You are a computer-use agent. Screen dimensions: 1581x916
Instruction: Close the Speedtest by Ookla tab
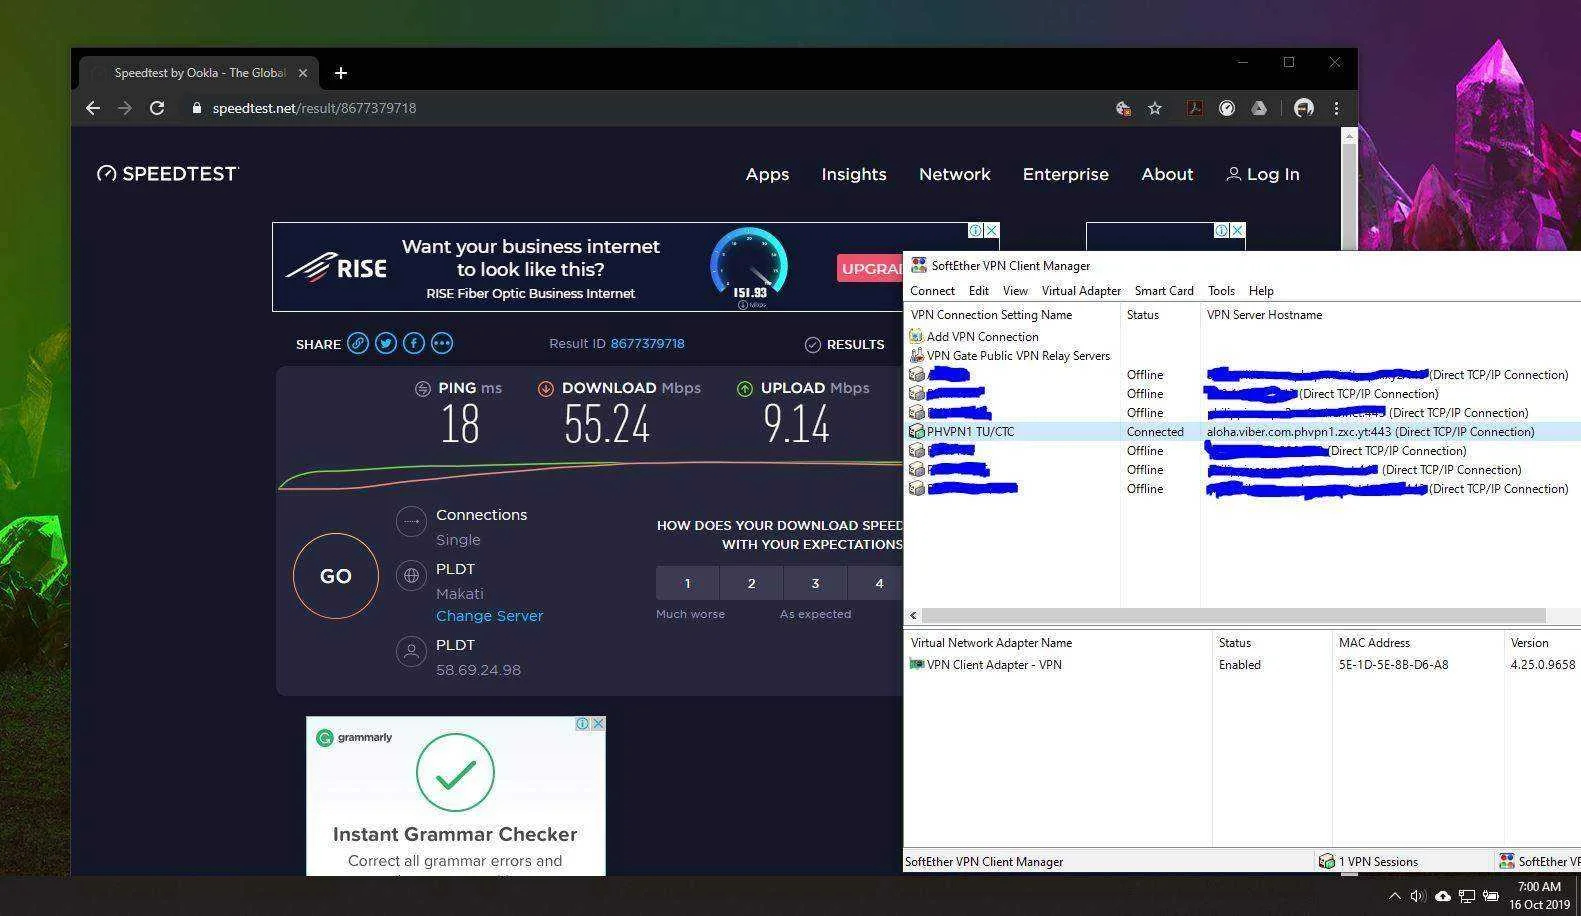tap(303, 73)
